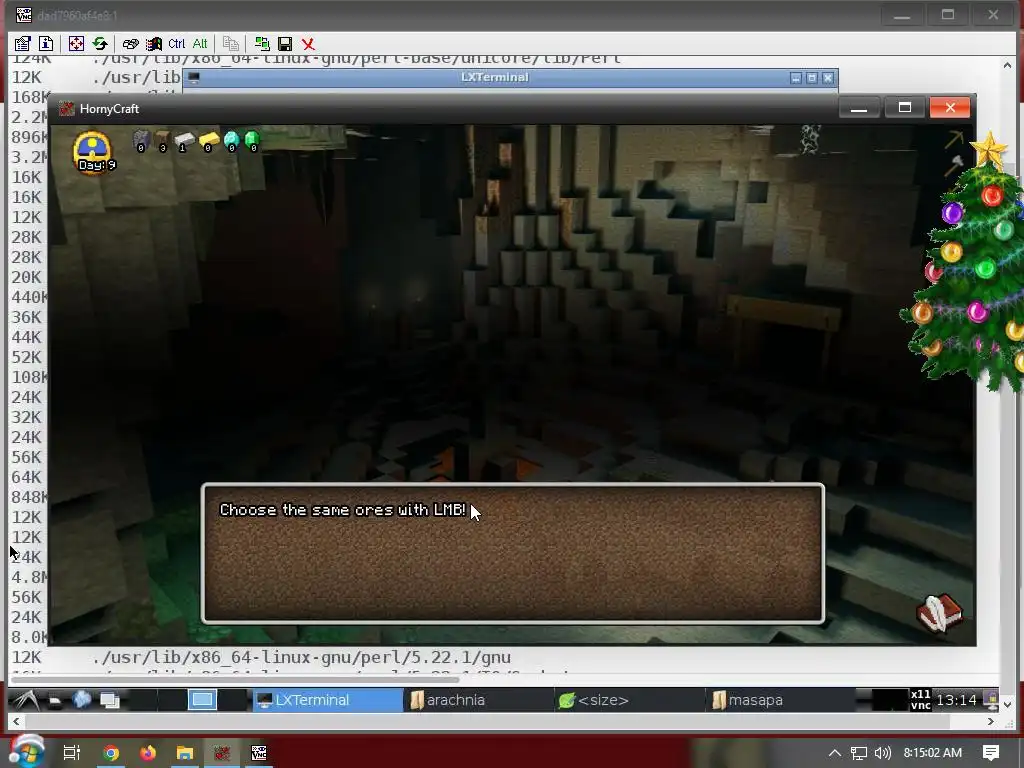Toggle the Alt key in VNC toolbar
1024x768 pixels.
[200, 44]
